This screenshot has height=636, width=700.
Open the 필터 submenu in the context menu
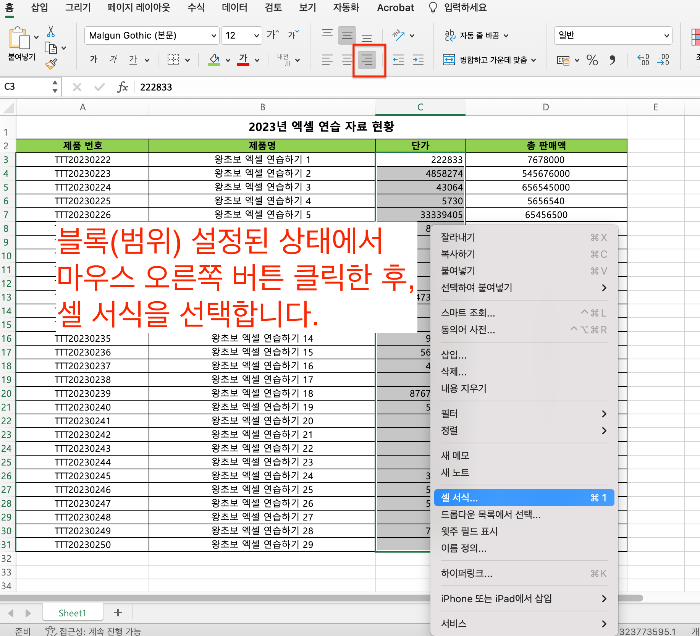tap(524, 414)
